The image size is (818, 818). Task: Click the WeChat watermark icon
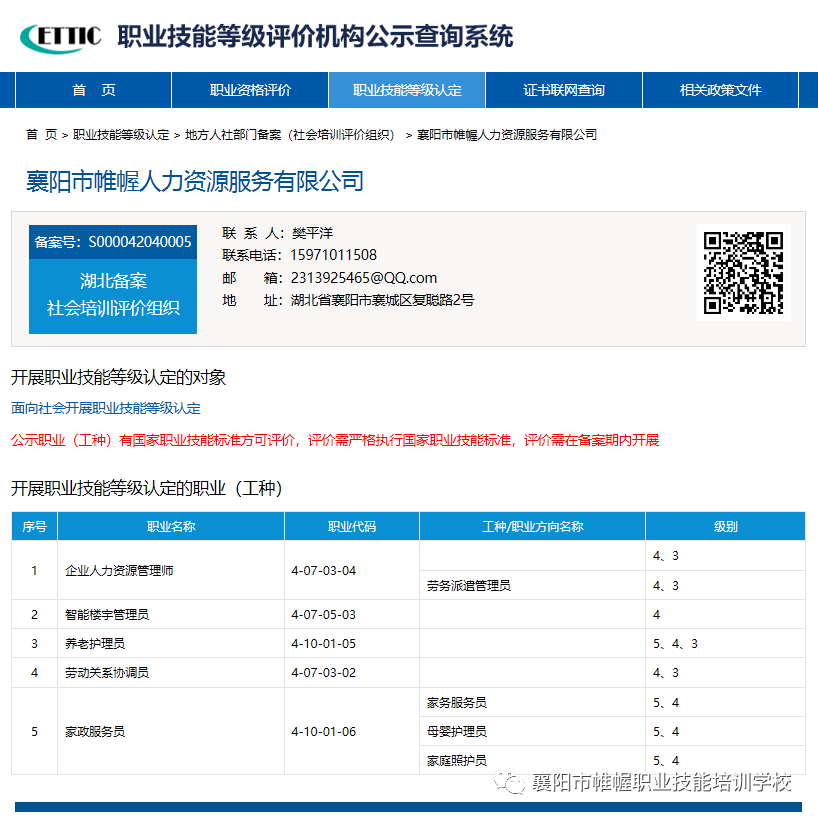tap(514, 782)
